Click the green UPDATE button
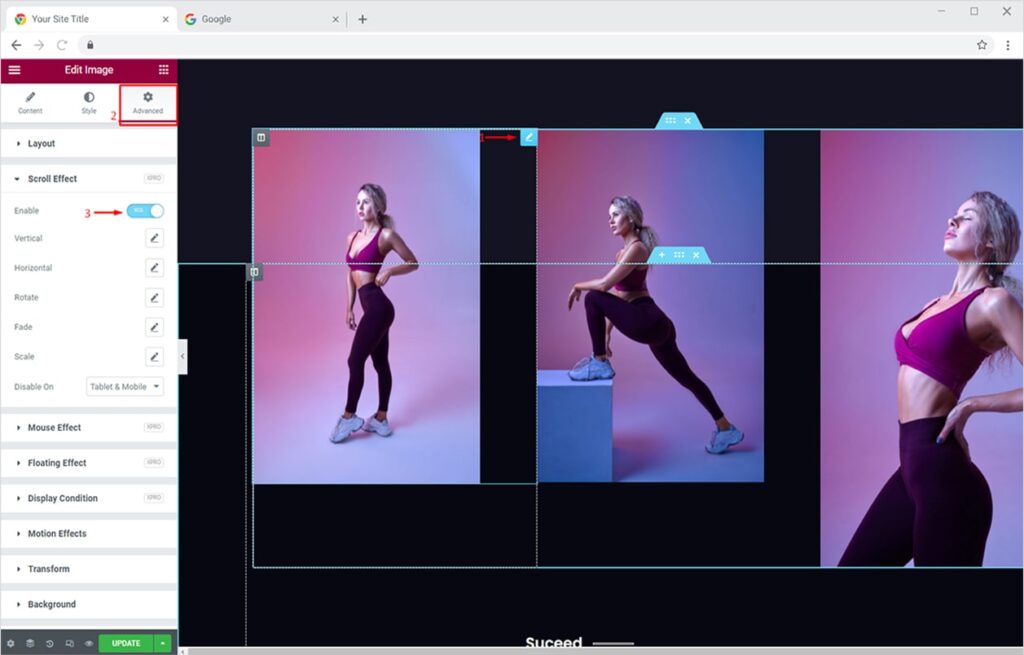1024x655 pixels. click(126, 643)
